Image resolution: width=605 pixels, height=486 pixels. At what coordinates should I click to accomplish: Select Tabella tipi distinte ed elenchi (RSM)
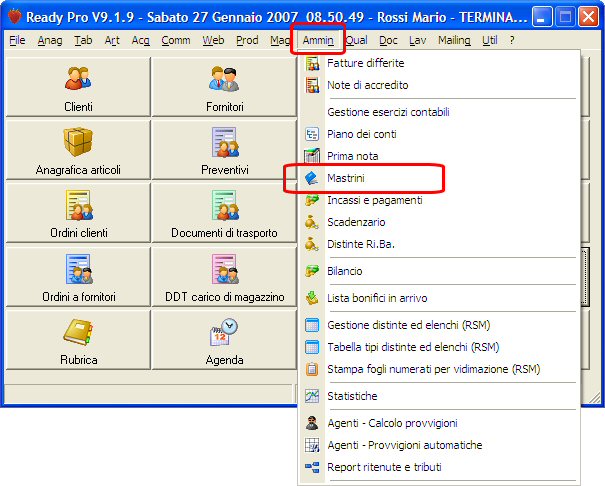tap(439, 347)
